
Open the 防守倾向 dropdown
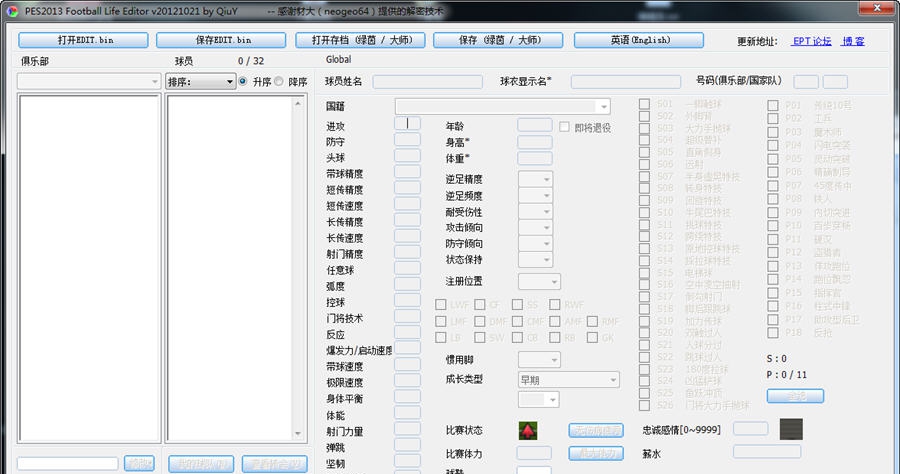[535, 244]
